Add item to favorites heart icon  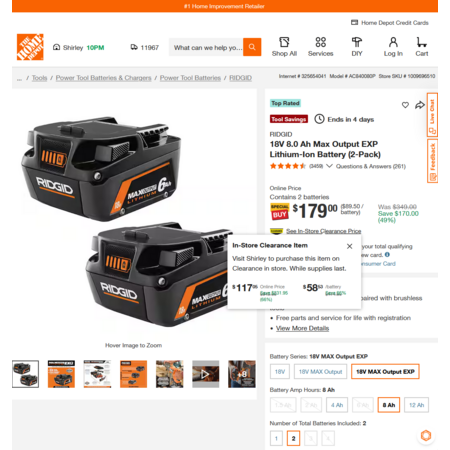coord(405,105)
